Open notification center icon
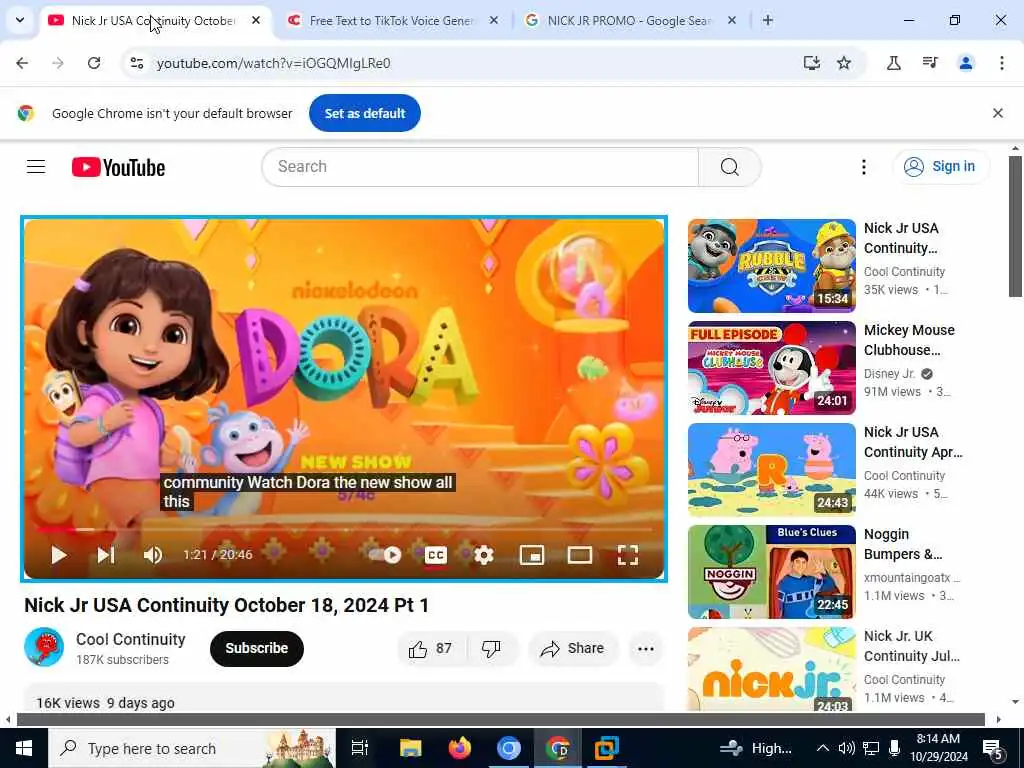The height and width of the screenshot is (768, 1024). click(992, 748)
